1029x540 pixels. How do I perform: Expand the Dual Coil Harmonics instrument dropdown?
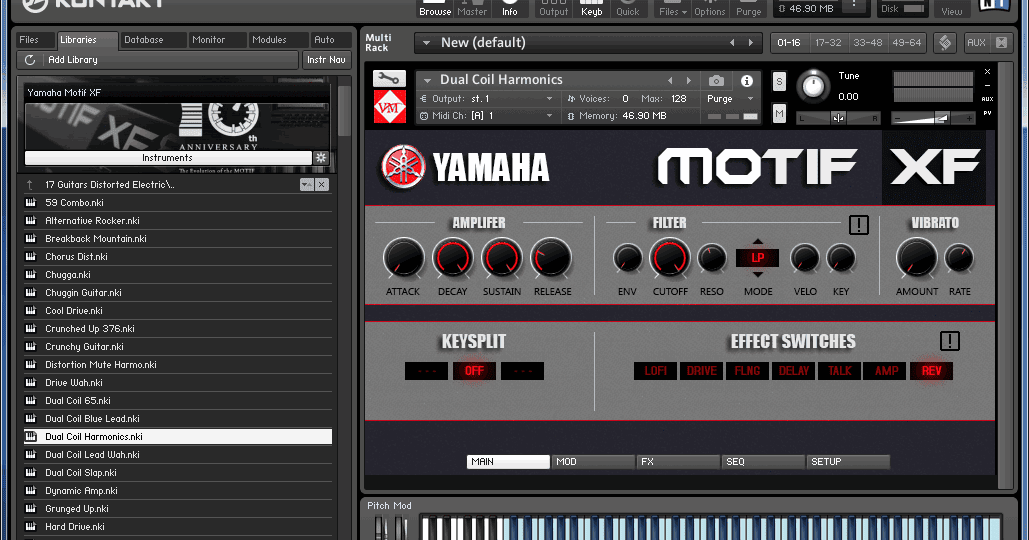(x=427, y=80)
